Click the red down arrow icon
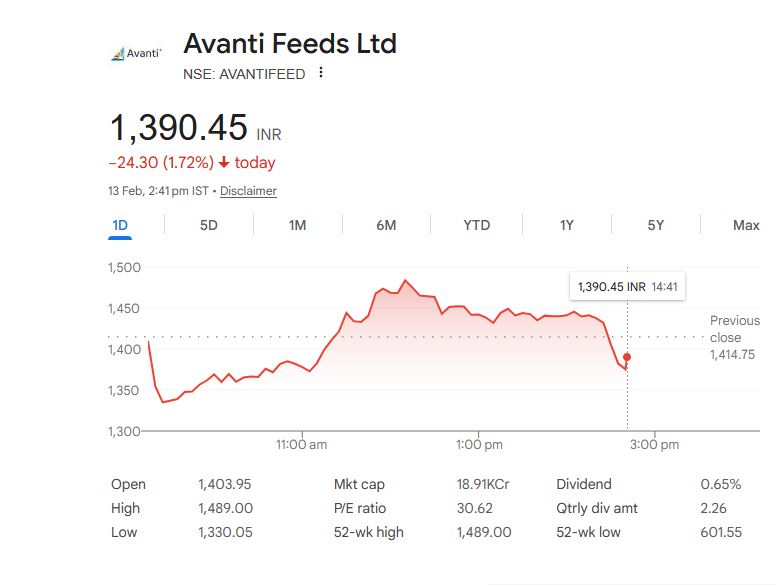Image resolution: width=778 pixels, height=585 pixels. point(224,163)
